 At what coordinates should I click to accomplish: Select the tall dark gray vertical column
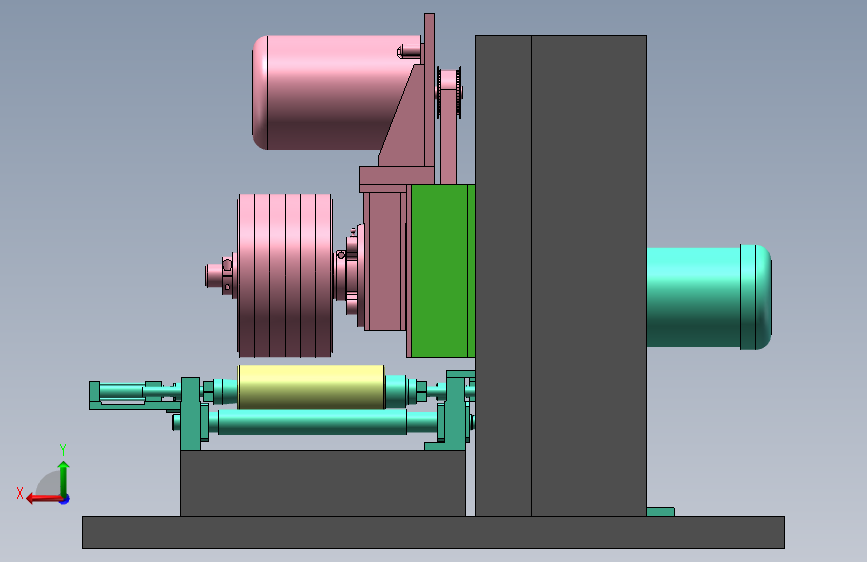coord(561,275)
